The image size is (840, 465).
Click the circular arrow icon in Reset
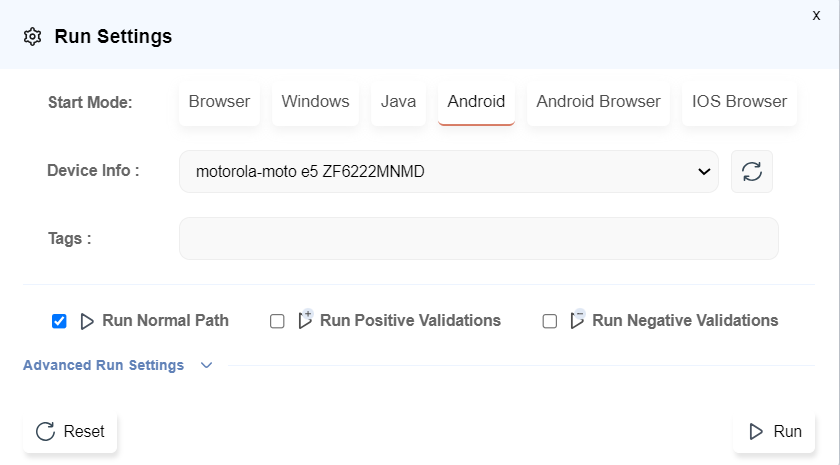pos(45,432)
